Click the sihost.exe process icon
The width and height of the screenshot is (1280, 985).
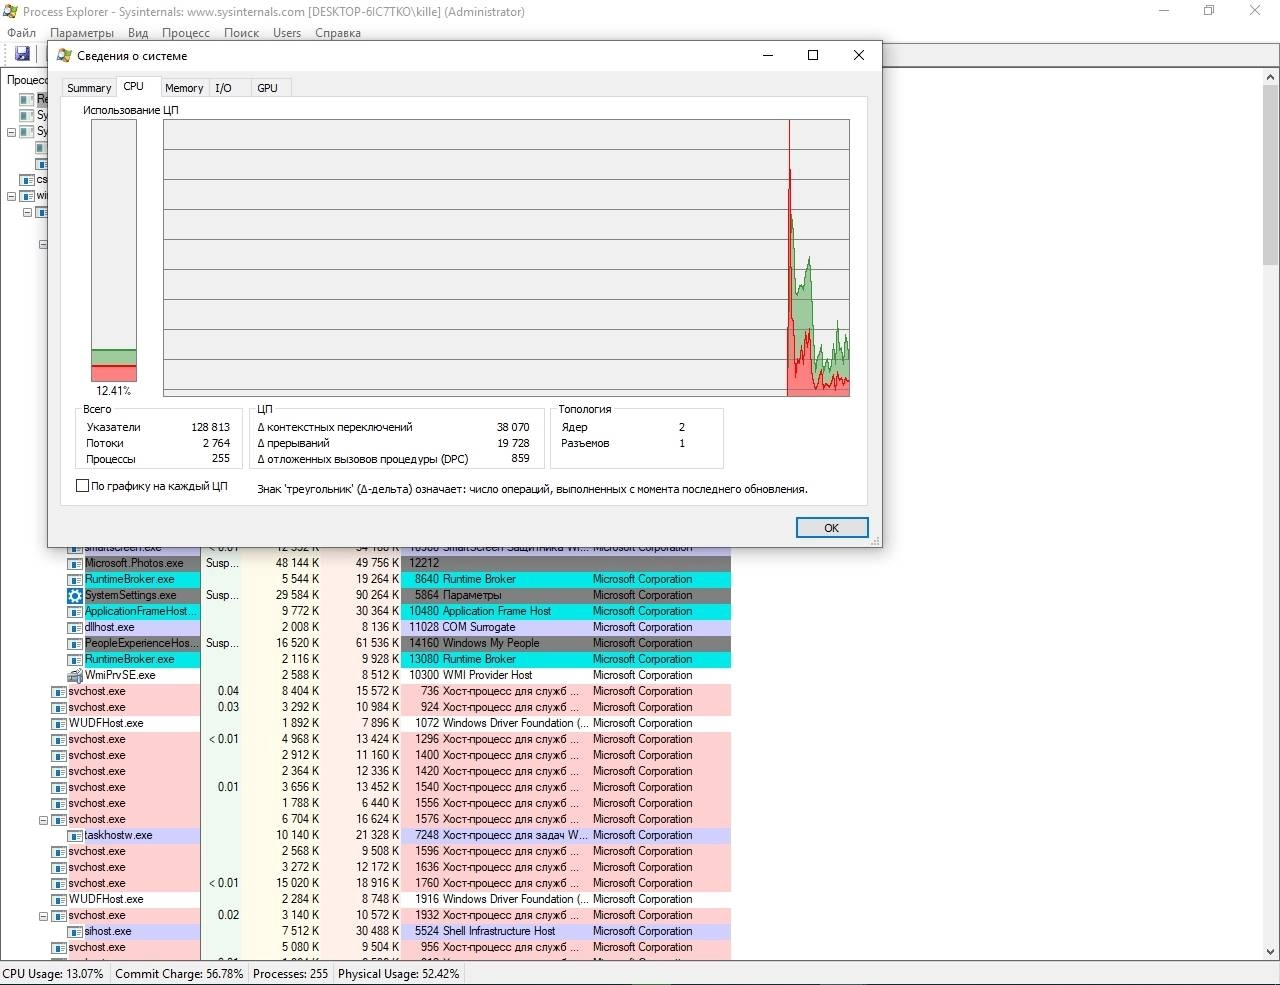(75, 931)
